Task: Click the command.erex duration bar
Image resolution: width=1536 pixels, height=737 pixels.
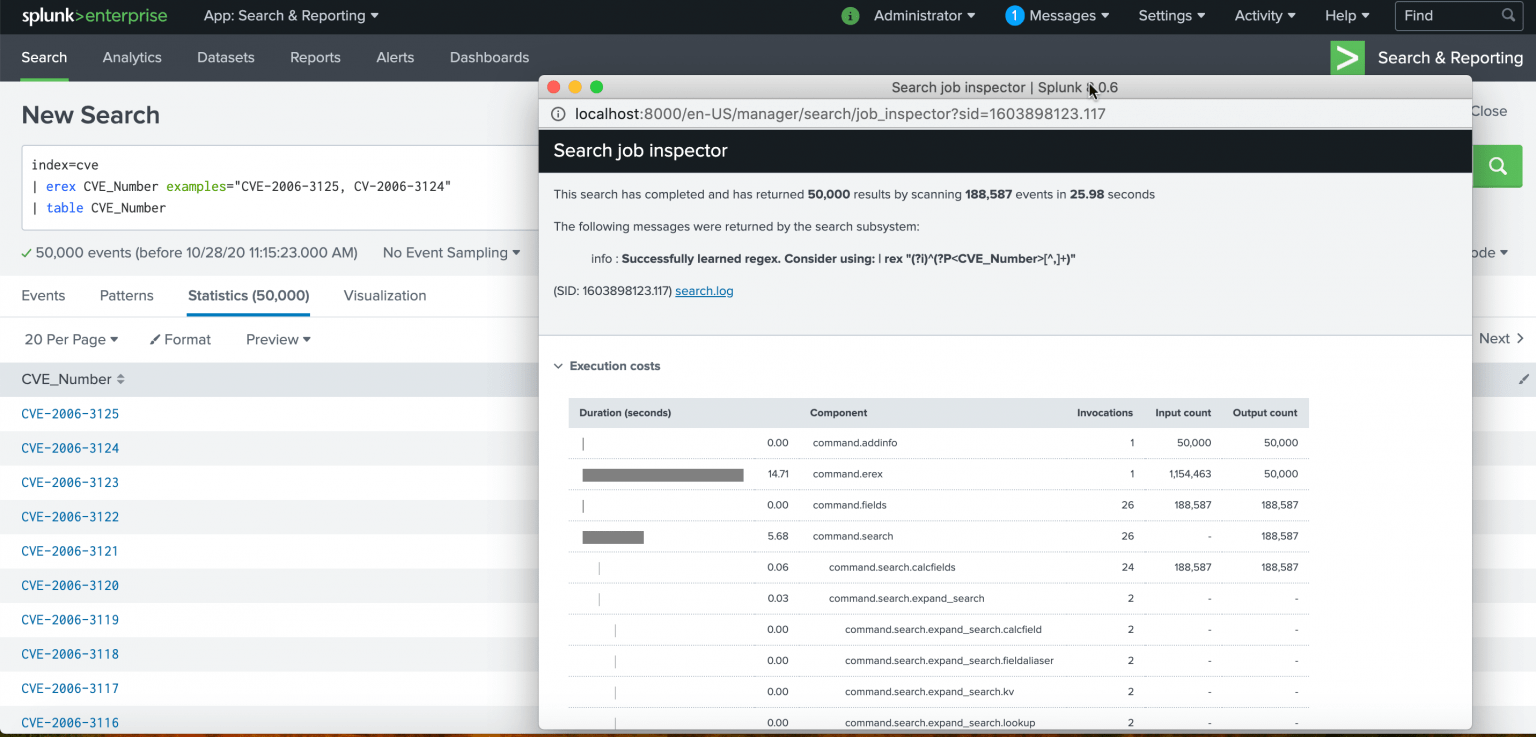Action: tap(663, 475)
